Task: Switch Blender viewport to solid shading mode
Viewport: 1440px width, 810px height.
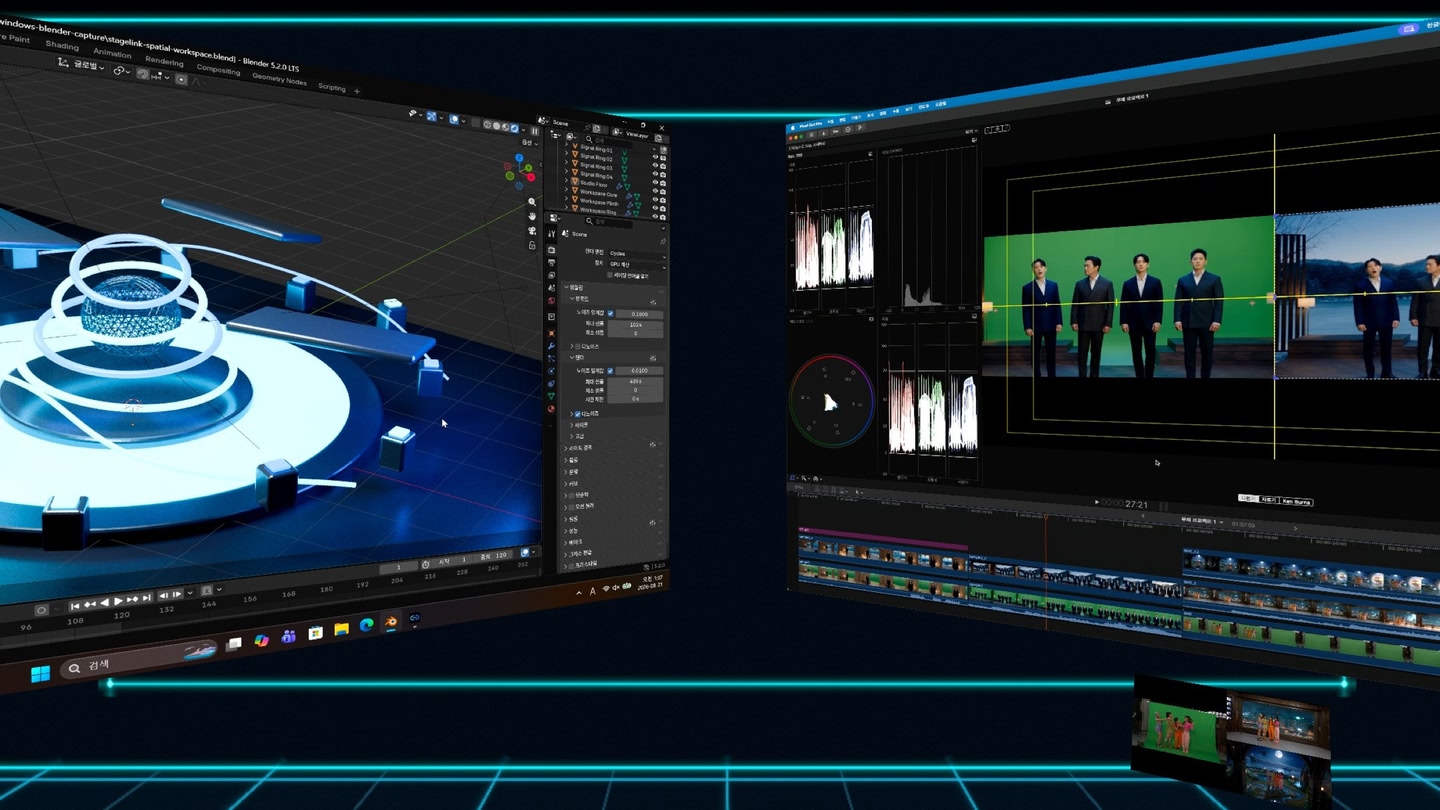Action: 497,126
